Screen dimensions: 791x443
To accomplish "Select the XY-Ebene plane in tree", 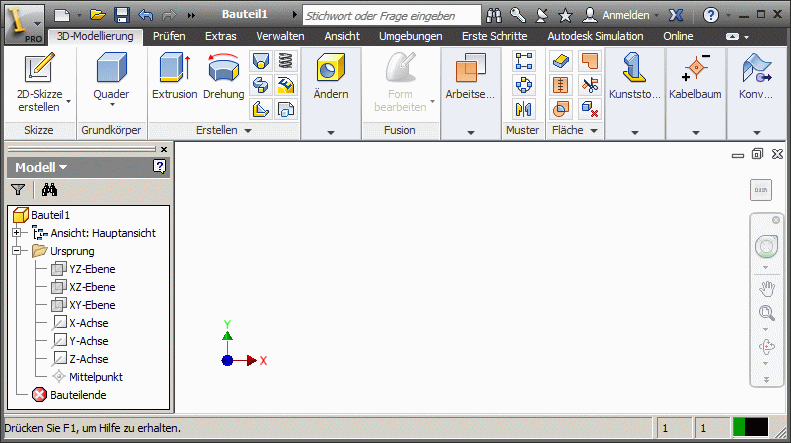I will tap(91, 305).
